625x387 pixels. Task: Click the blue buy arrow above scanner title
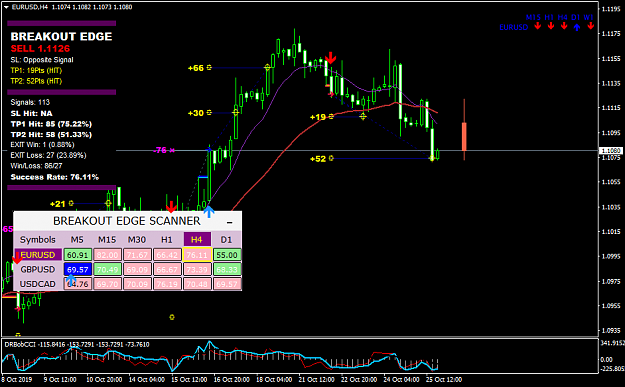[x=209, y=211]
